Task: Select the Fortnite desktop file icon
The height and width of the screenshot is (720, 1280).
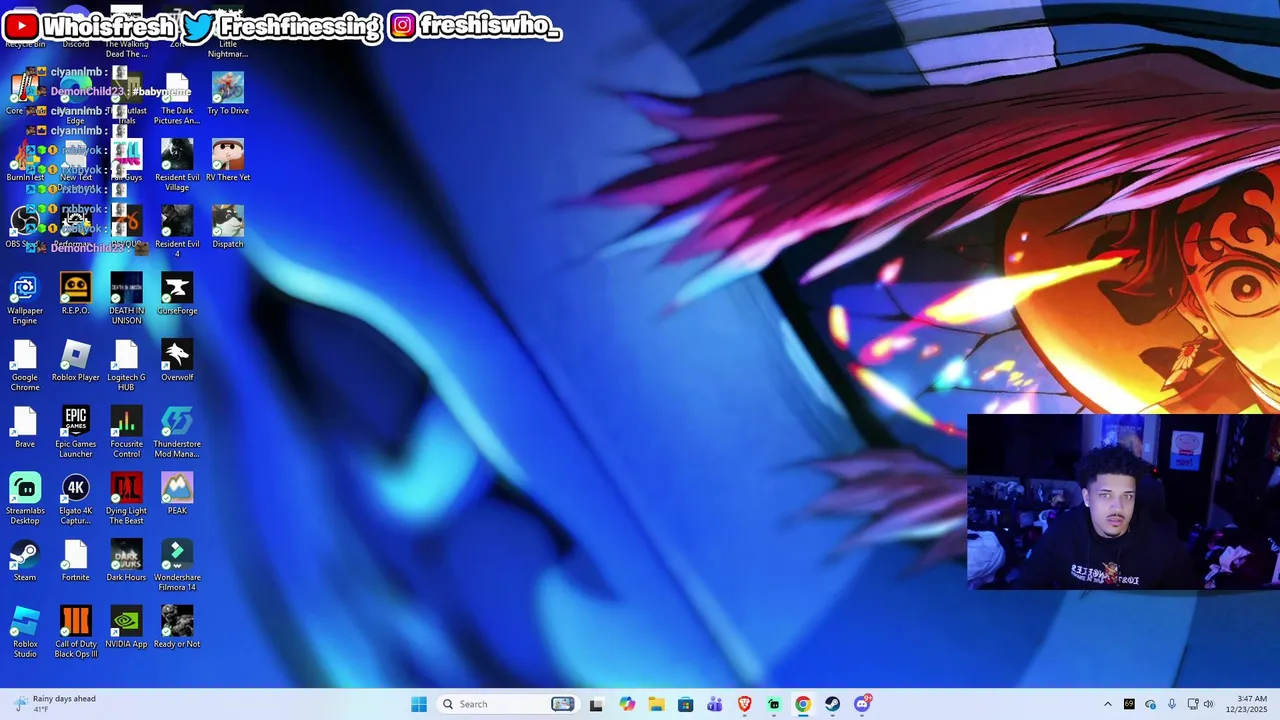Action: (x=75, y=561)
